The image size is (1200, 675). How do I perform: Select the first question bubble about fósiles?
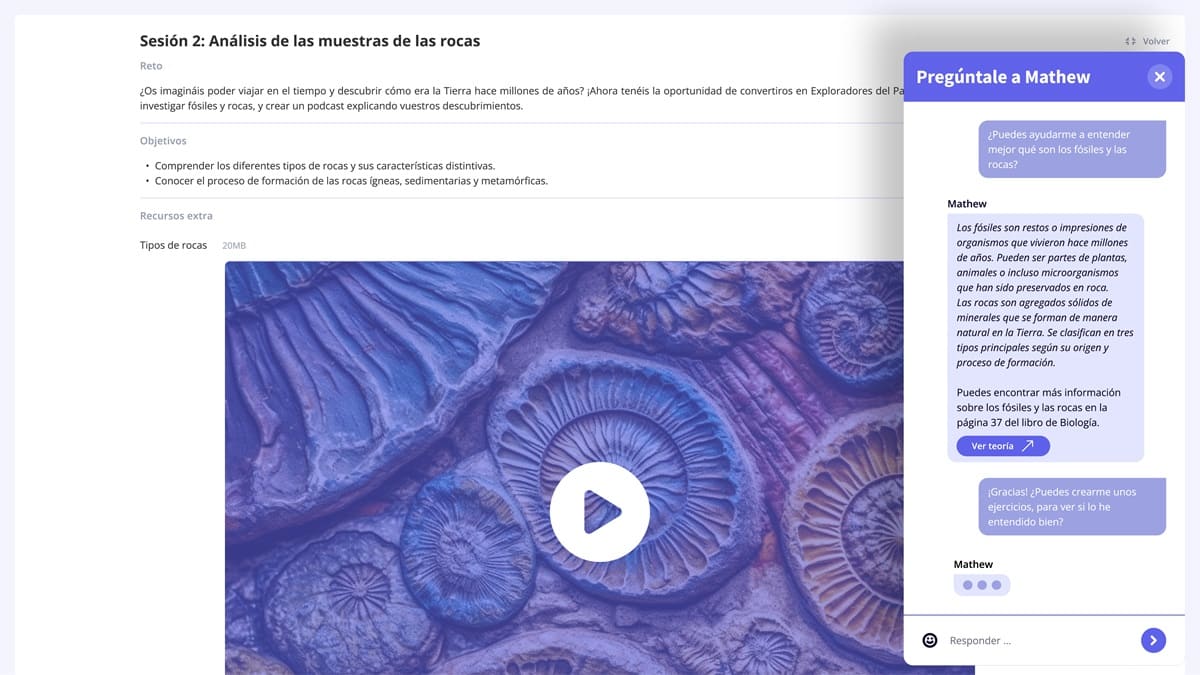pyautogui.click(x=1057, y=149)
